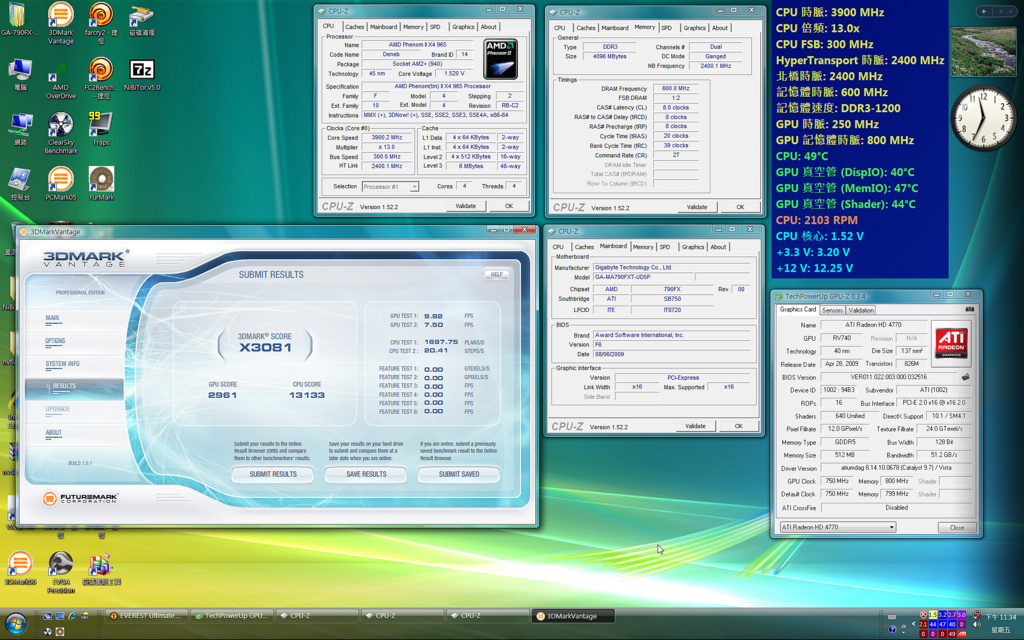Image resolution: width=1024 pixels, height=640 pixels.
Task: Click the screenshot camera icon in GPU-Z
Action: pyautogui.click(x=970, y=310)
